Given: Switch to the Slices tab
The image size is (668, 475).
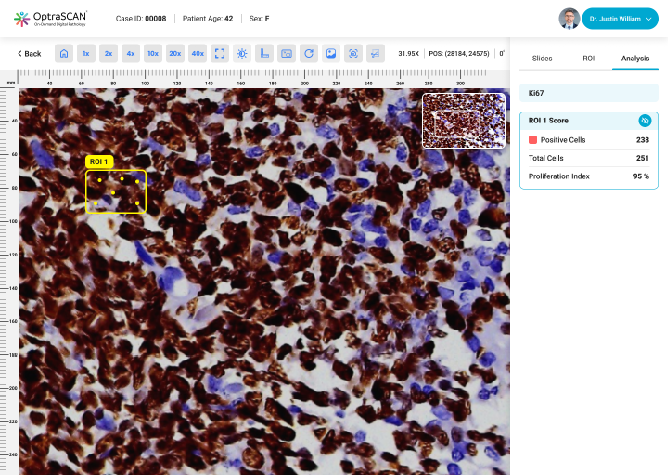Looking at the screenshot, I should [x=542, y=59].
